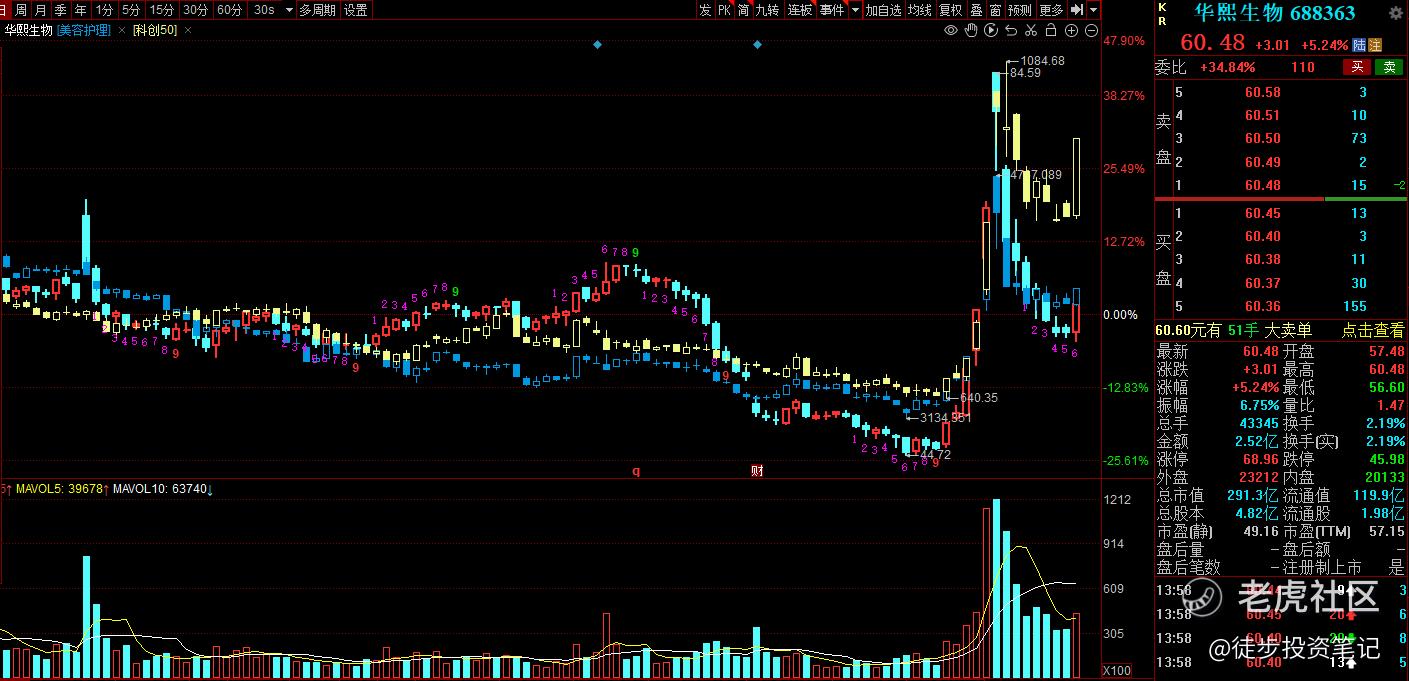Image resolution: width=1409 pixels, height=681 pixels.
Task: Select the 5分 period
Action: [x=131, y=10]
